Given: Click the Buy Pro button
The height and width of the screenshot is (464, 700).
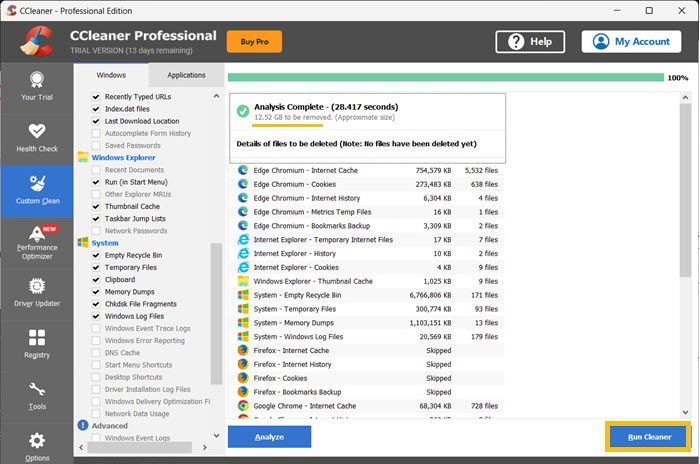Looking at the screenshot, I should (x=254, y=42).
